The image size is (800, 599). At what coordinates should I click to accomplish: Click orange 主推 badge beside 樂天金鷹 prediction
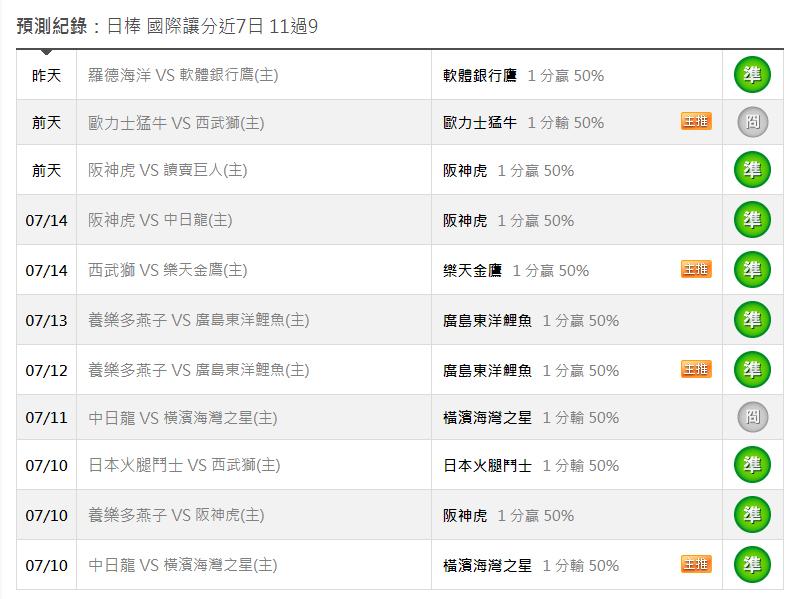(x=696, y=269)
